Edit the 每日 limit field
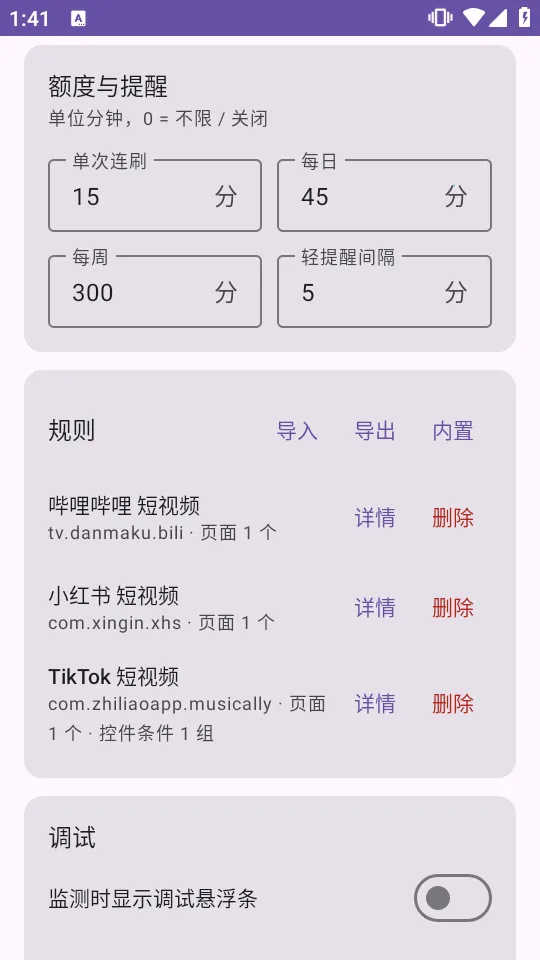This screenshot has width=540, height=960. click(384, 196)
